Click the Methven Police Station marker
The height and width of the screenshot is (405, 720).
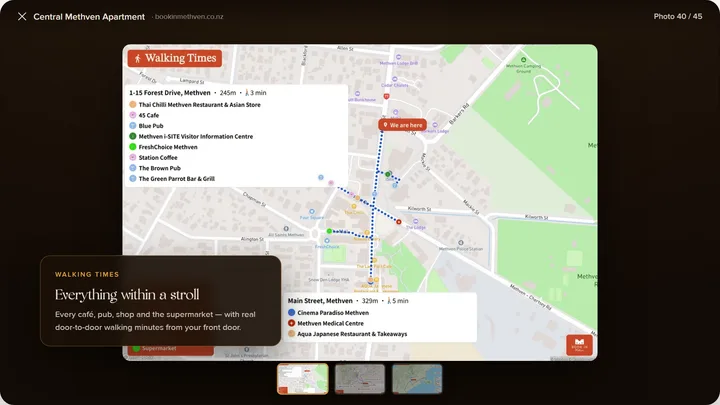tap(461, 242)
